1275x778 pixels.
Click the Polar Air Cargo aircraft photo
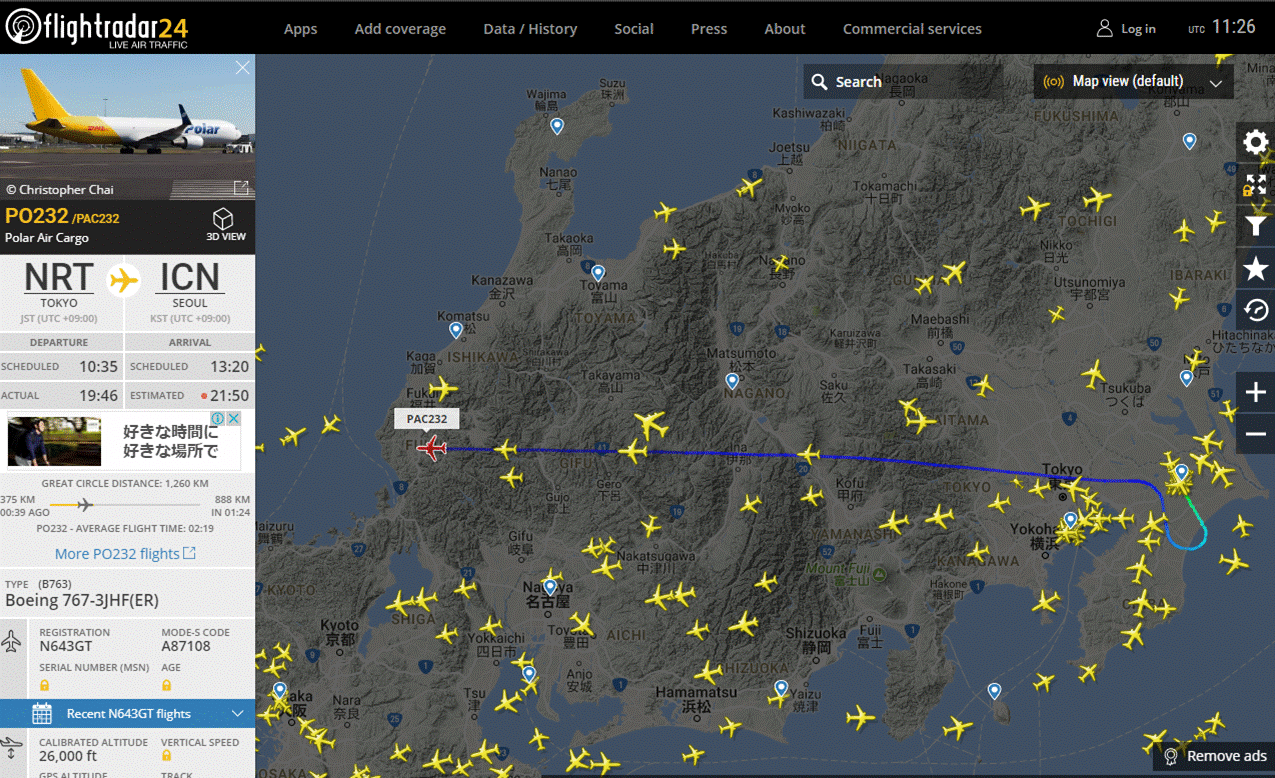click(x=127, y=126)
